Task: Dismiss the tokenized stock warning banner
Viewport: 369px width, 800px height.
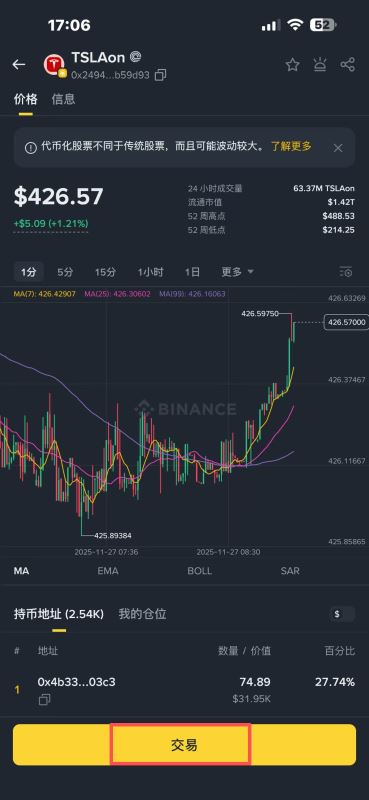Action: (x=338, y=148)
